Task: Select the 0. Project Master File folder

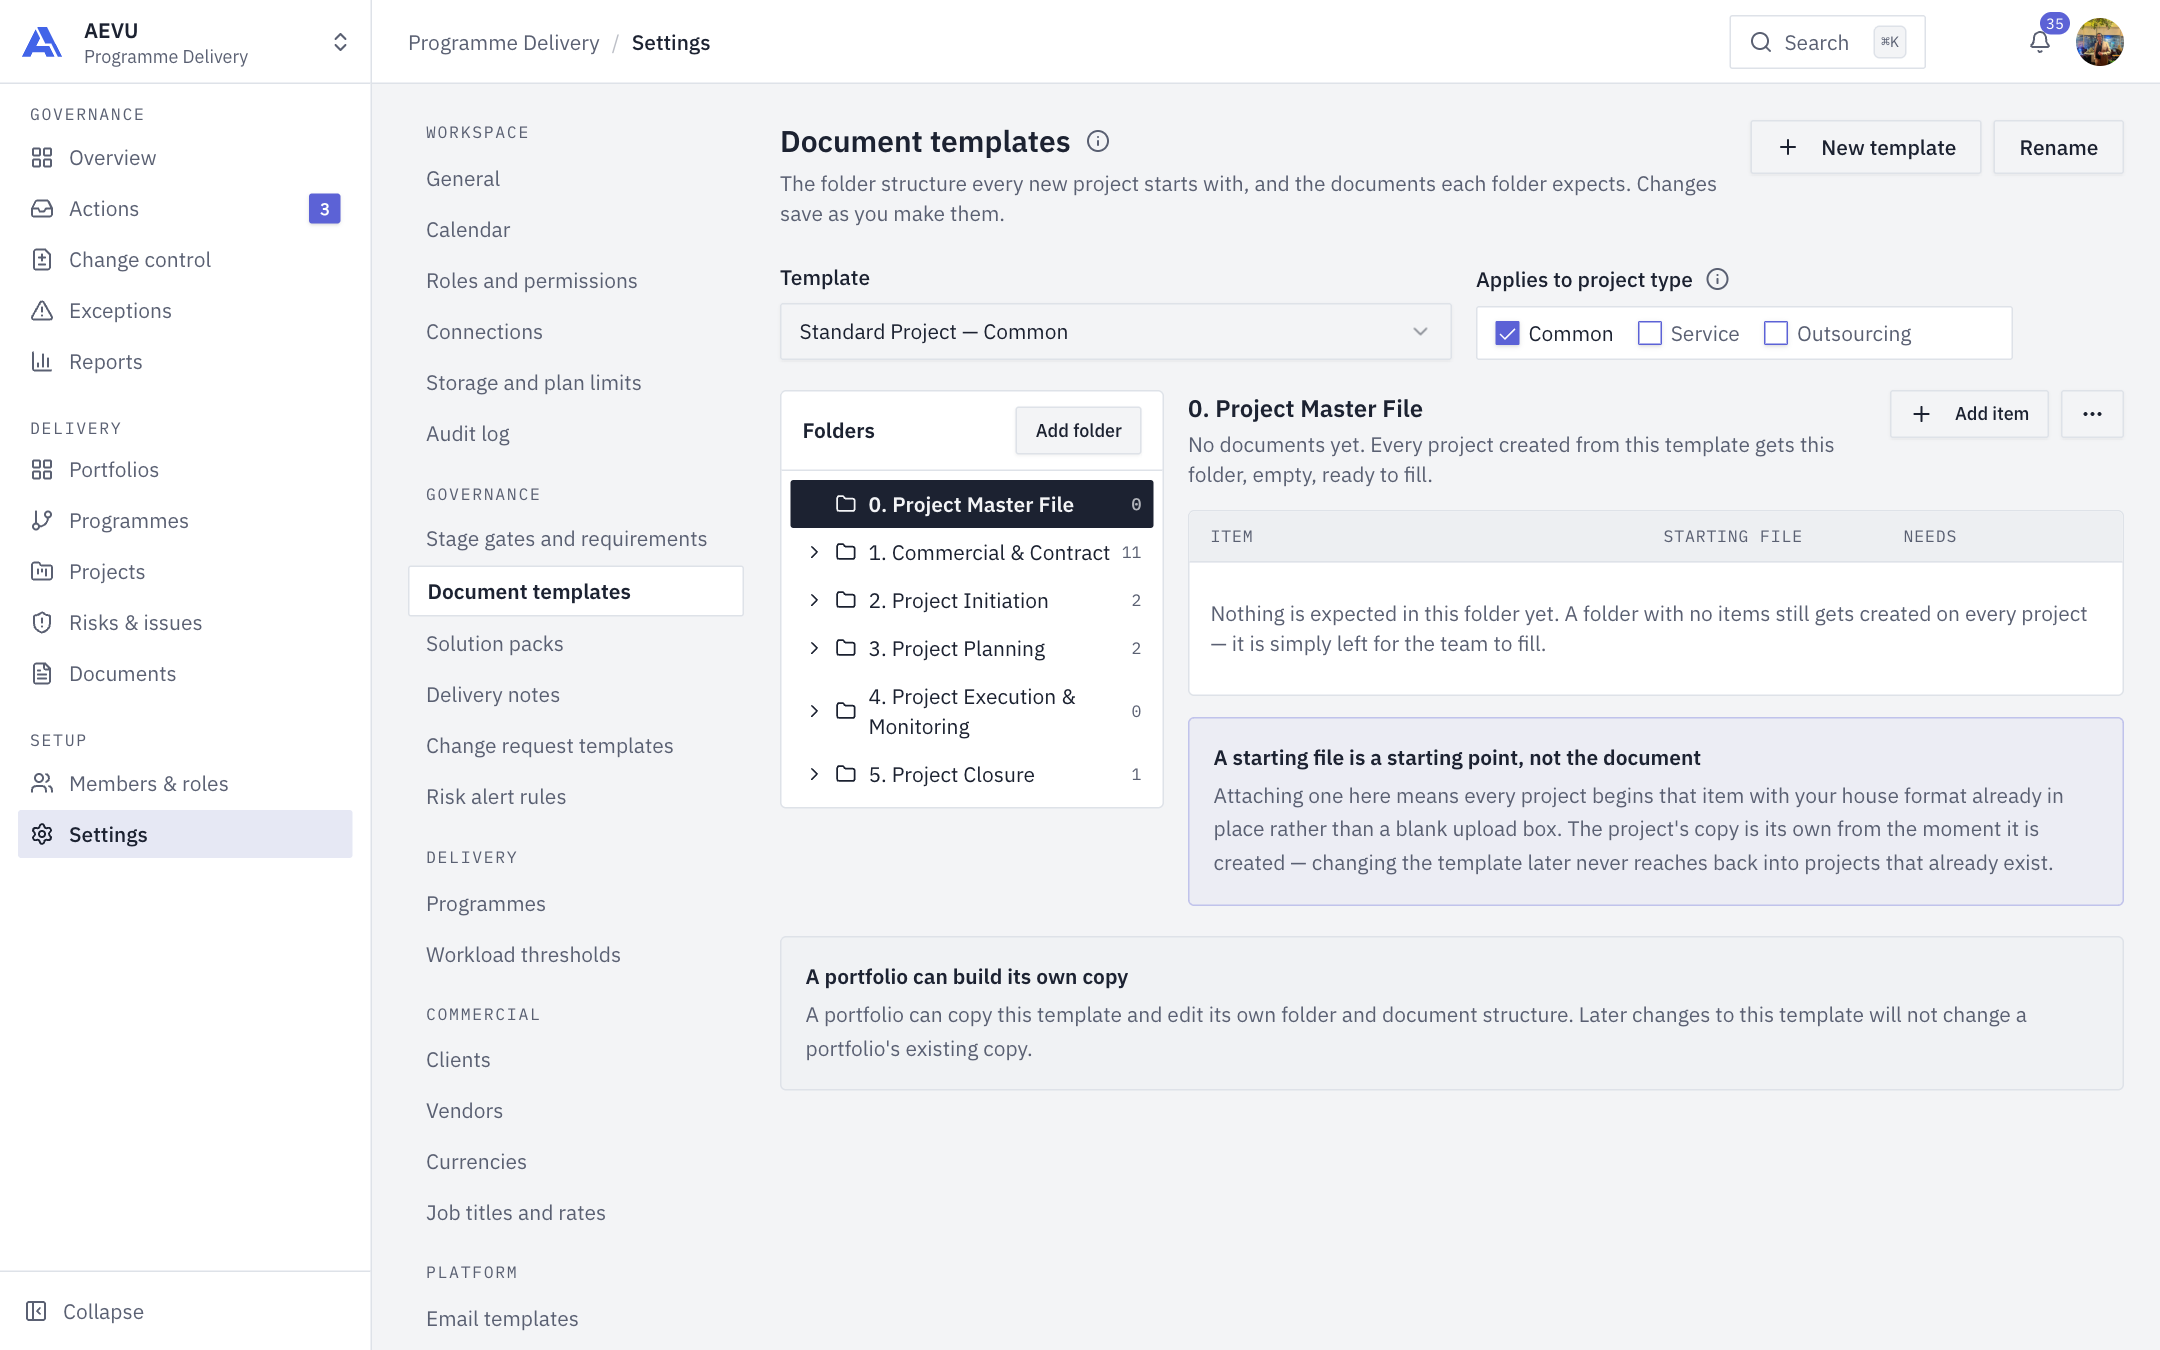Action: 971,504
